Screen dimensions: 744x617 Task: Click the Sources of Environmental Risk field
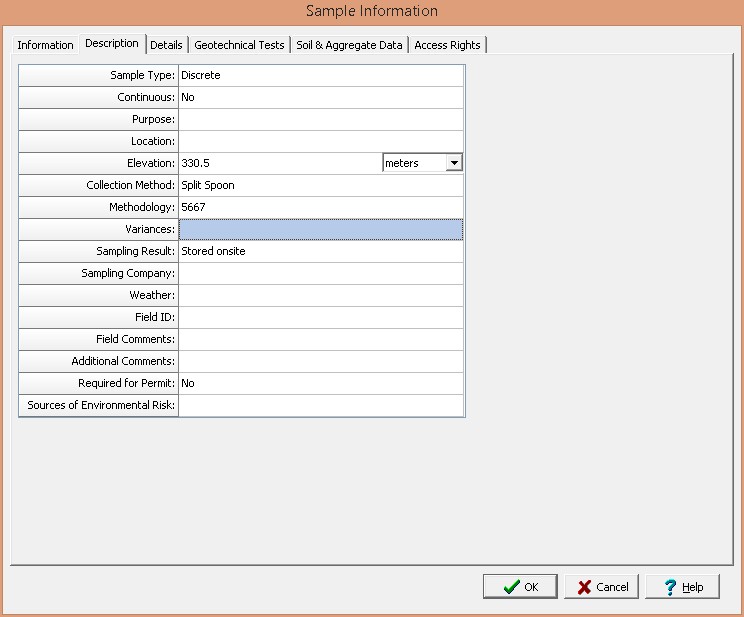point(320,405)
